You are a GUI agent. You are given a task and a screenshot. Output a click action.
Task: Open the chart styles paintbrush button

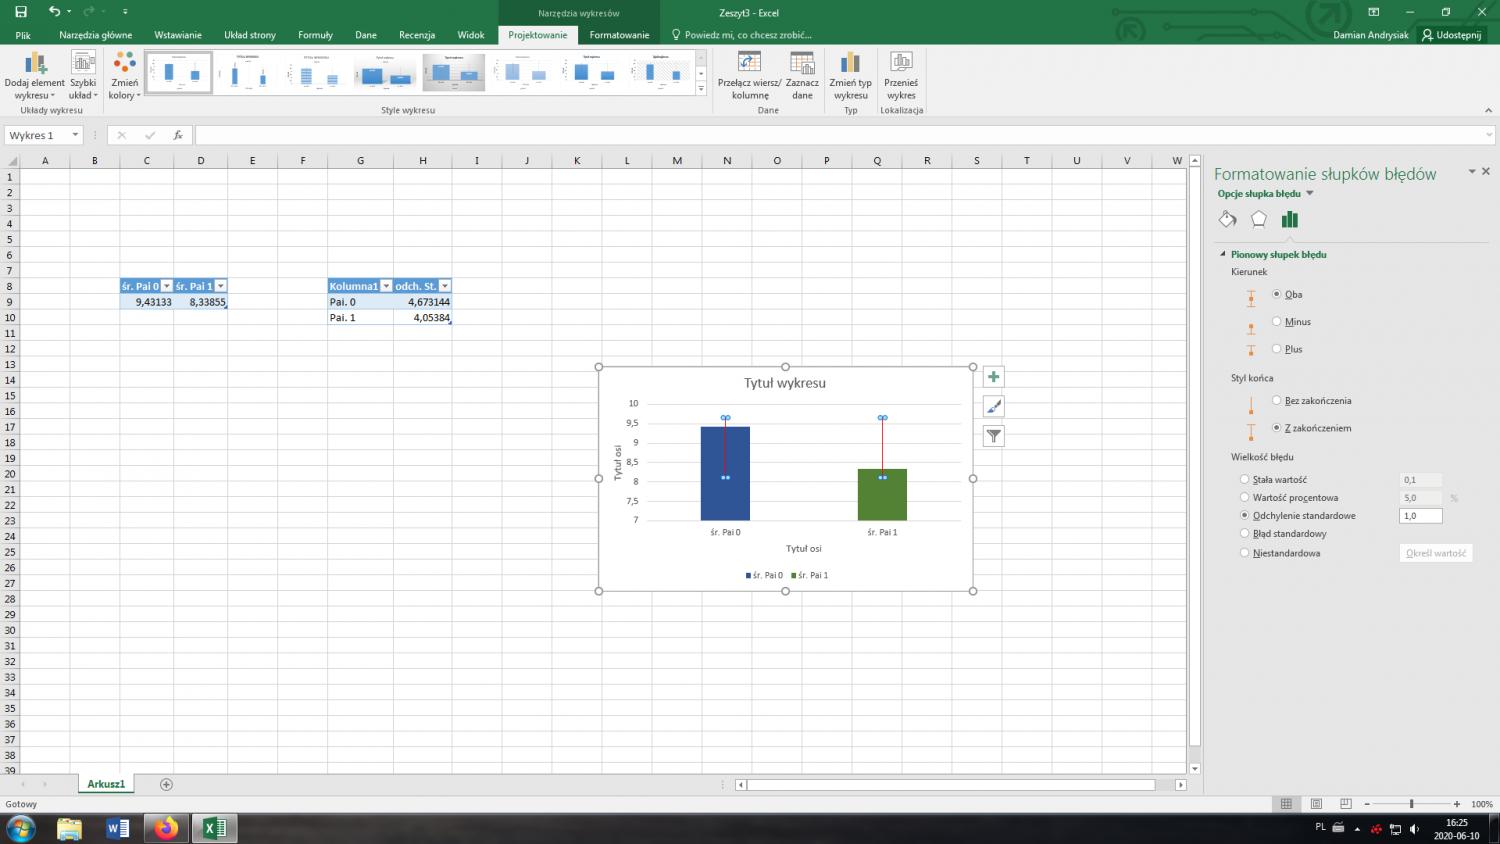pyautogui.click(x=993, y=406)
